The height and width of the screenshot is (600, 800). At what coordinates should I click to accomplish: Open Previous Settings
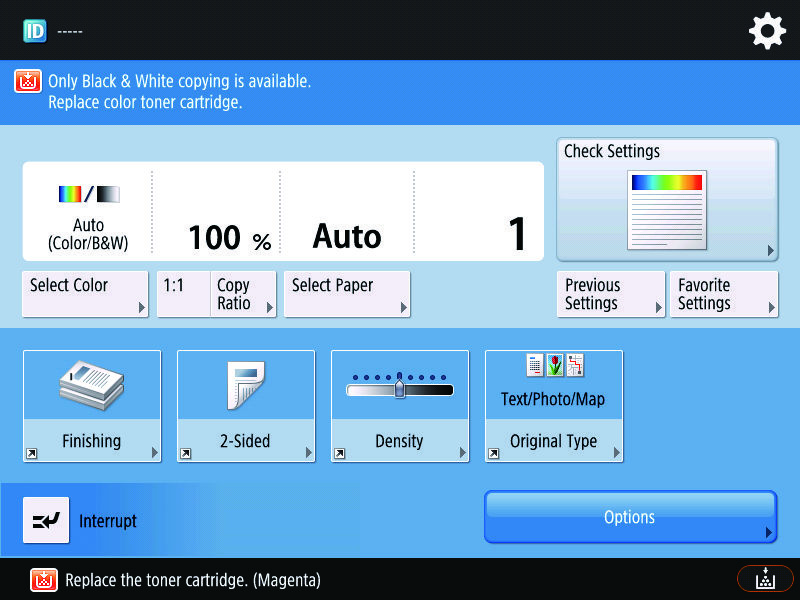[611, 294]
